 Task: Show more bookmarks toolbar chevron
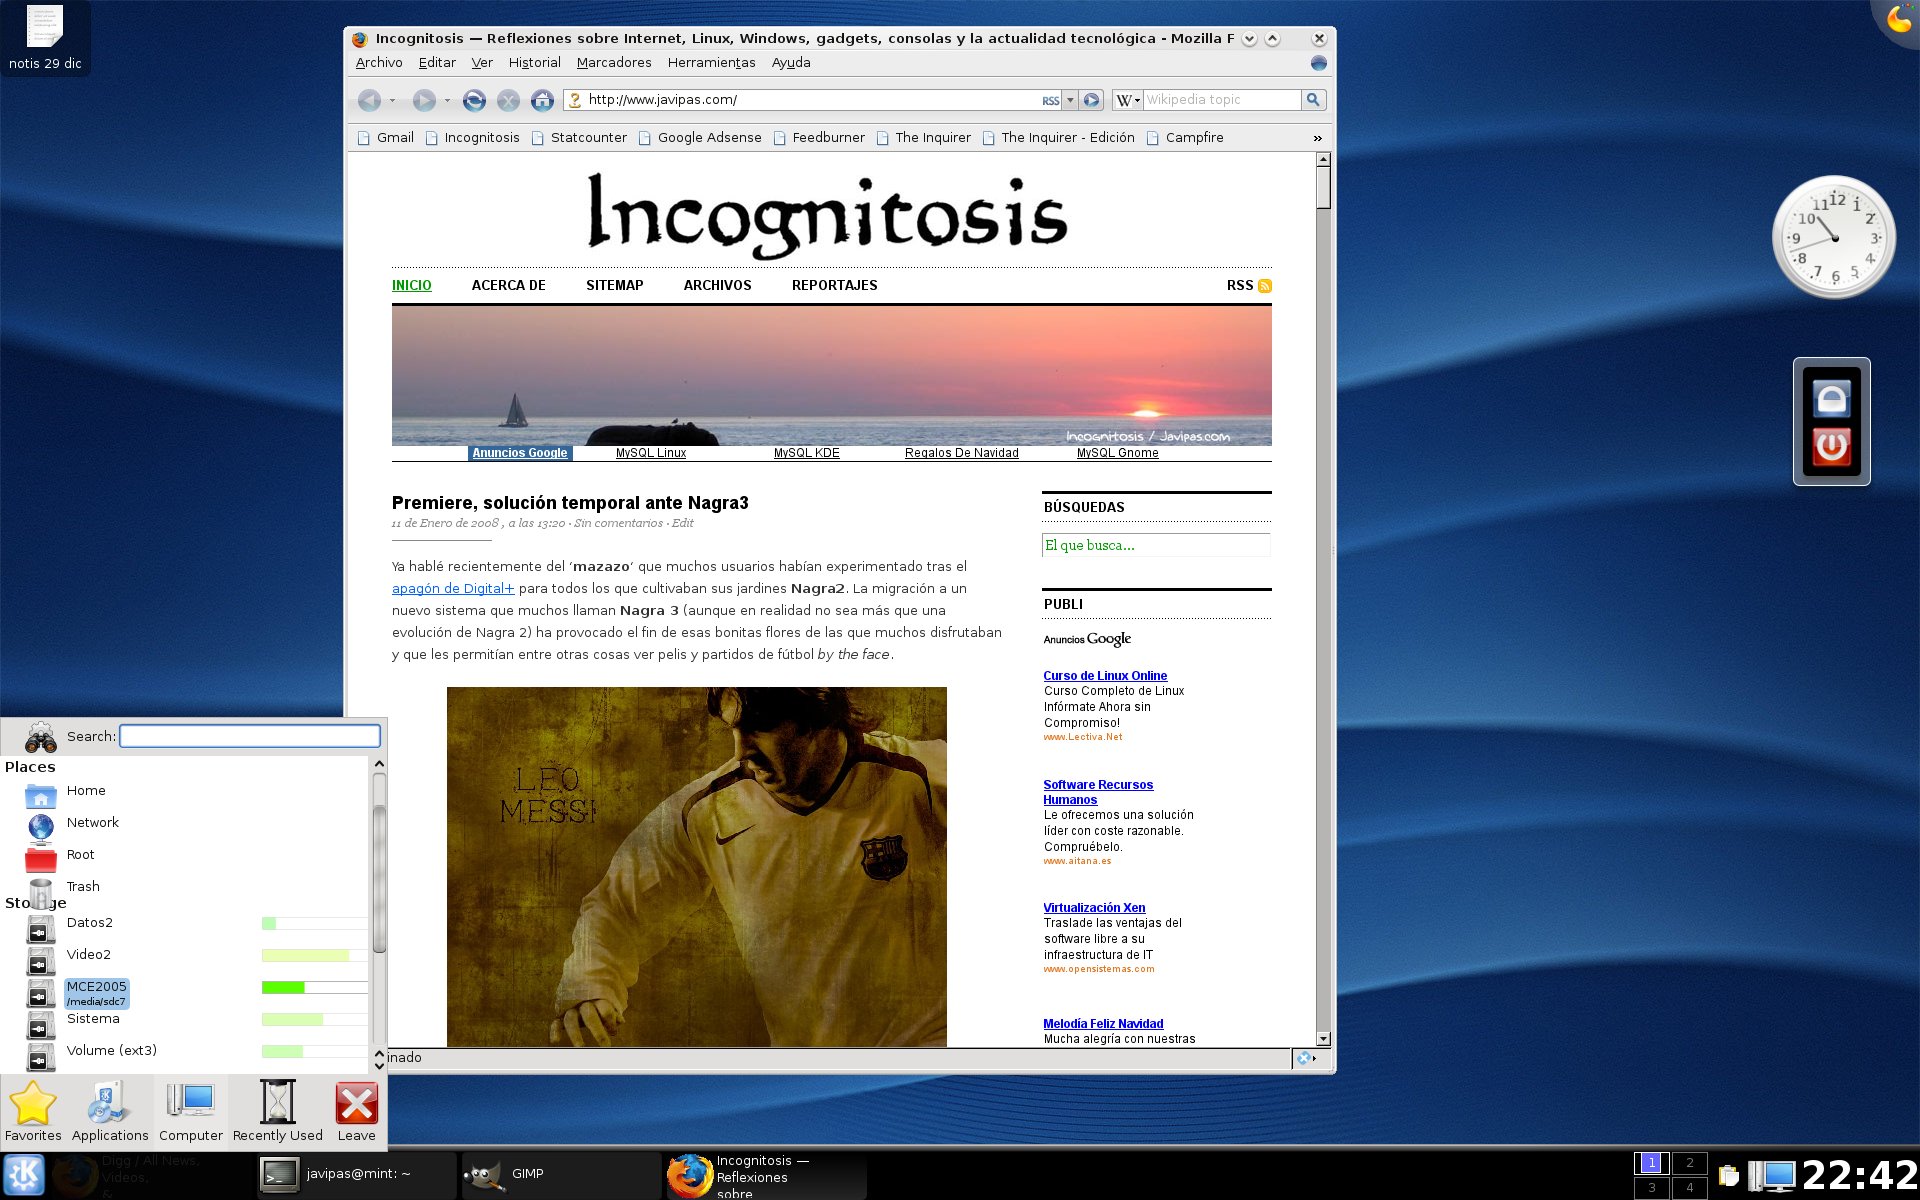coord(1317,138)
